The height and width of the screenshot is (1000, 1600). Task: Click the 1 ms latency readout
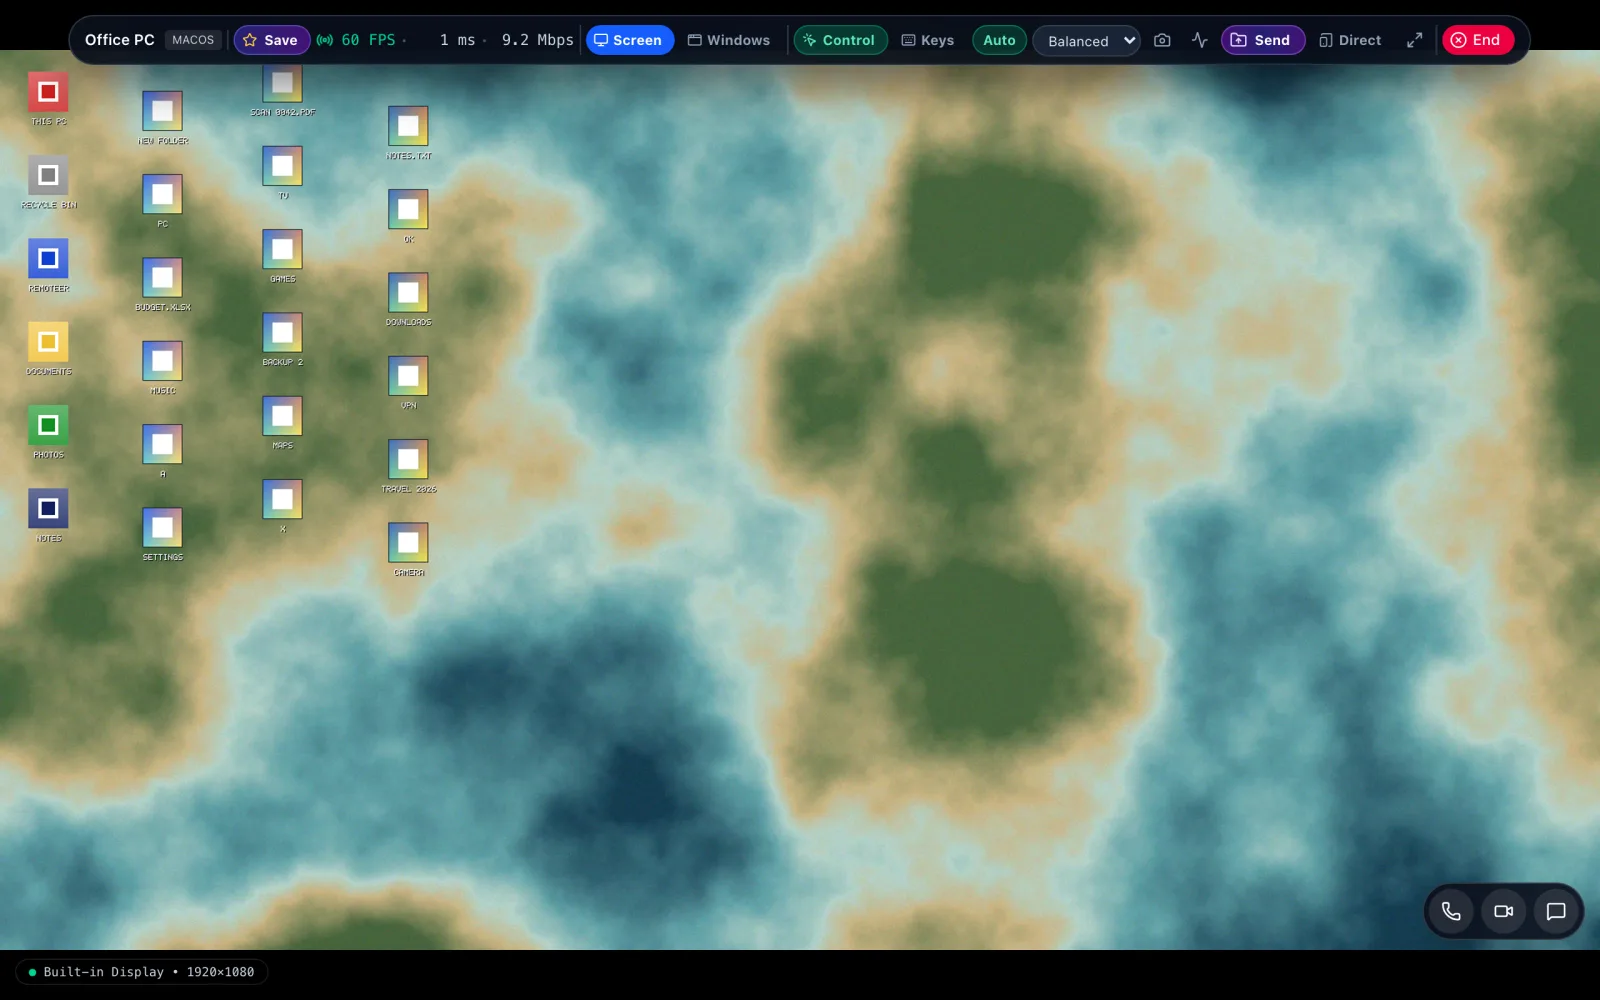pos(458,40)
